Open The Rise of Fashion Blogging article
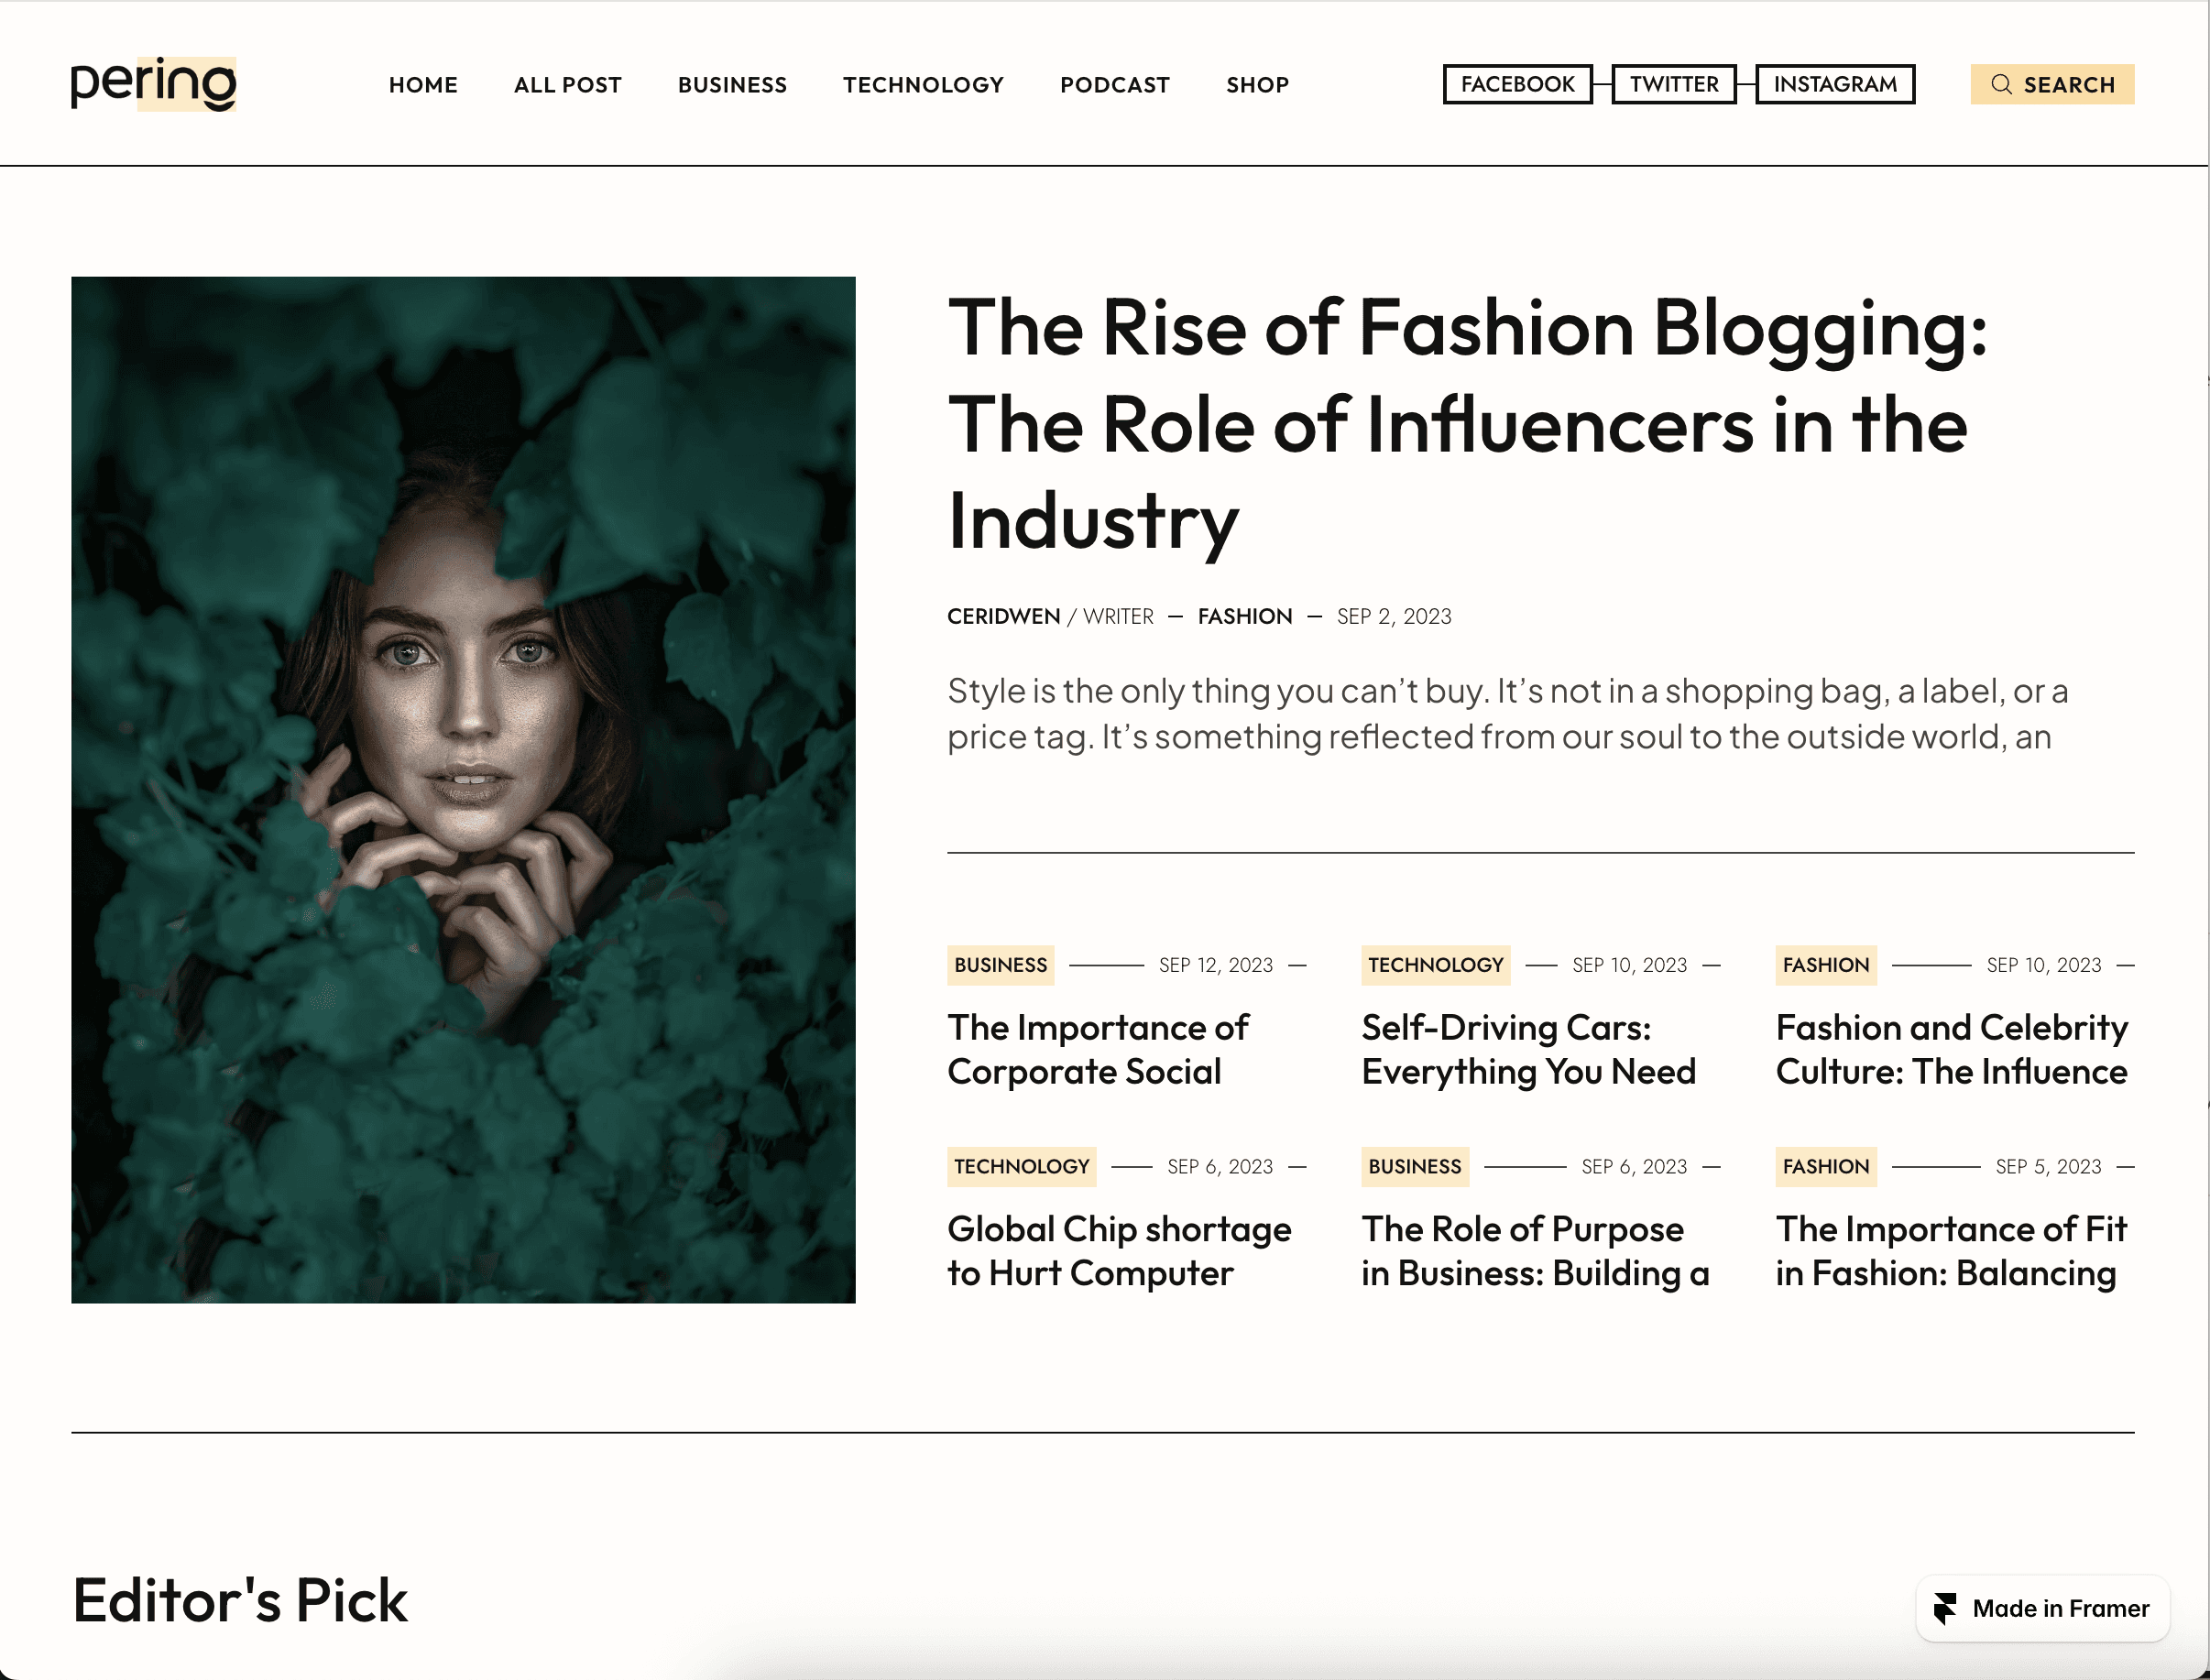Viewport: 2210px width, 1680px height. tap(1467, 424)
